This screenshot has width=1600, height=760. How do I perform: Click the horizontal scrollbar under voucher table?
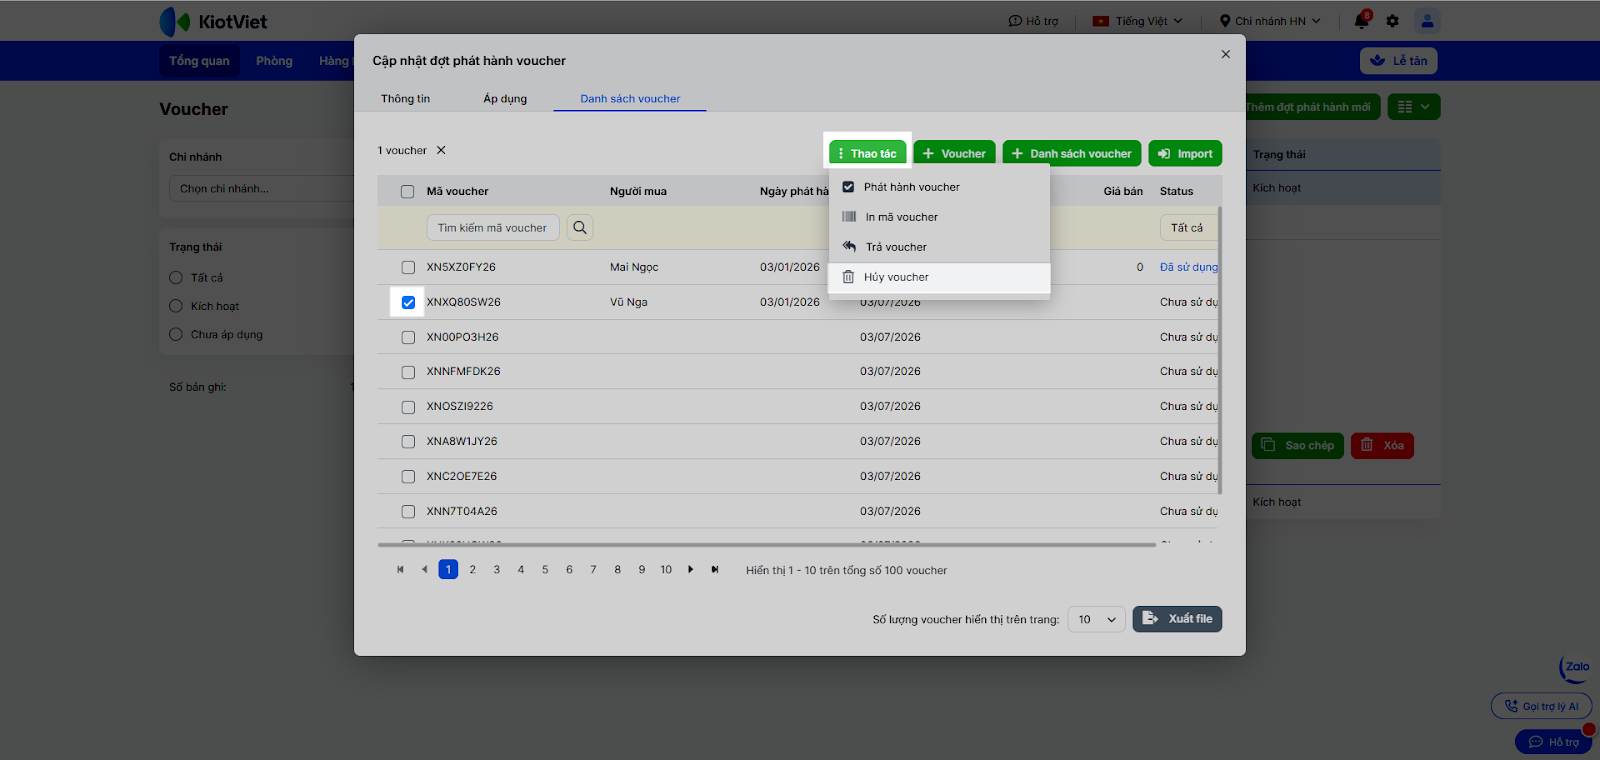(x=766, y=545)
